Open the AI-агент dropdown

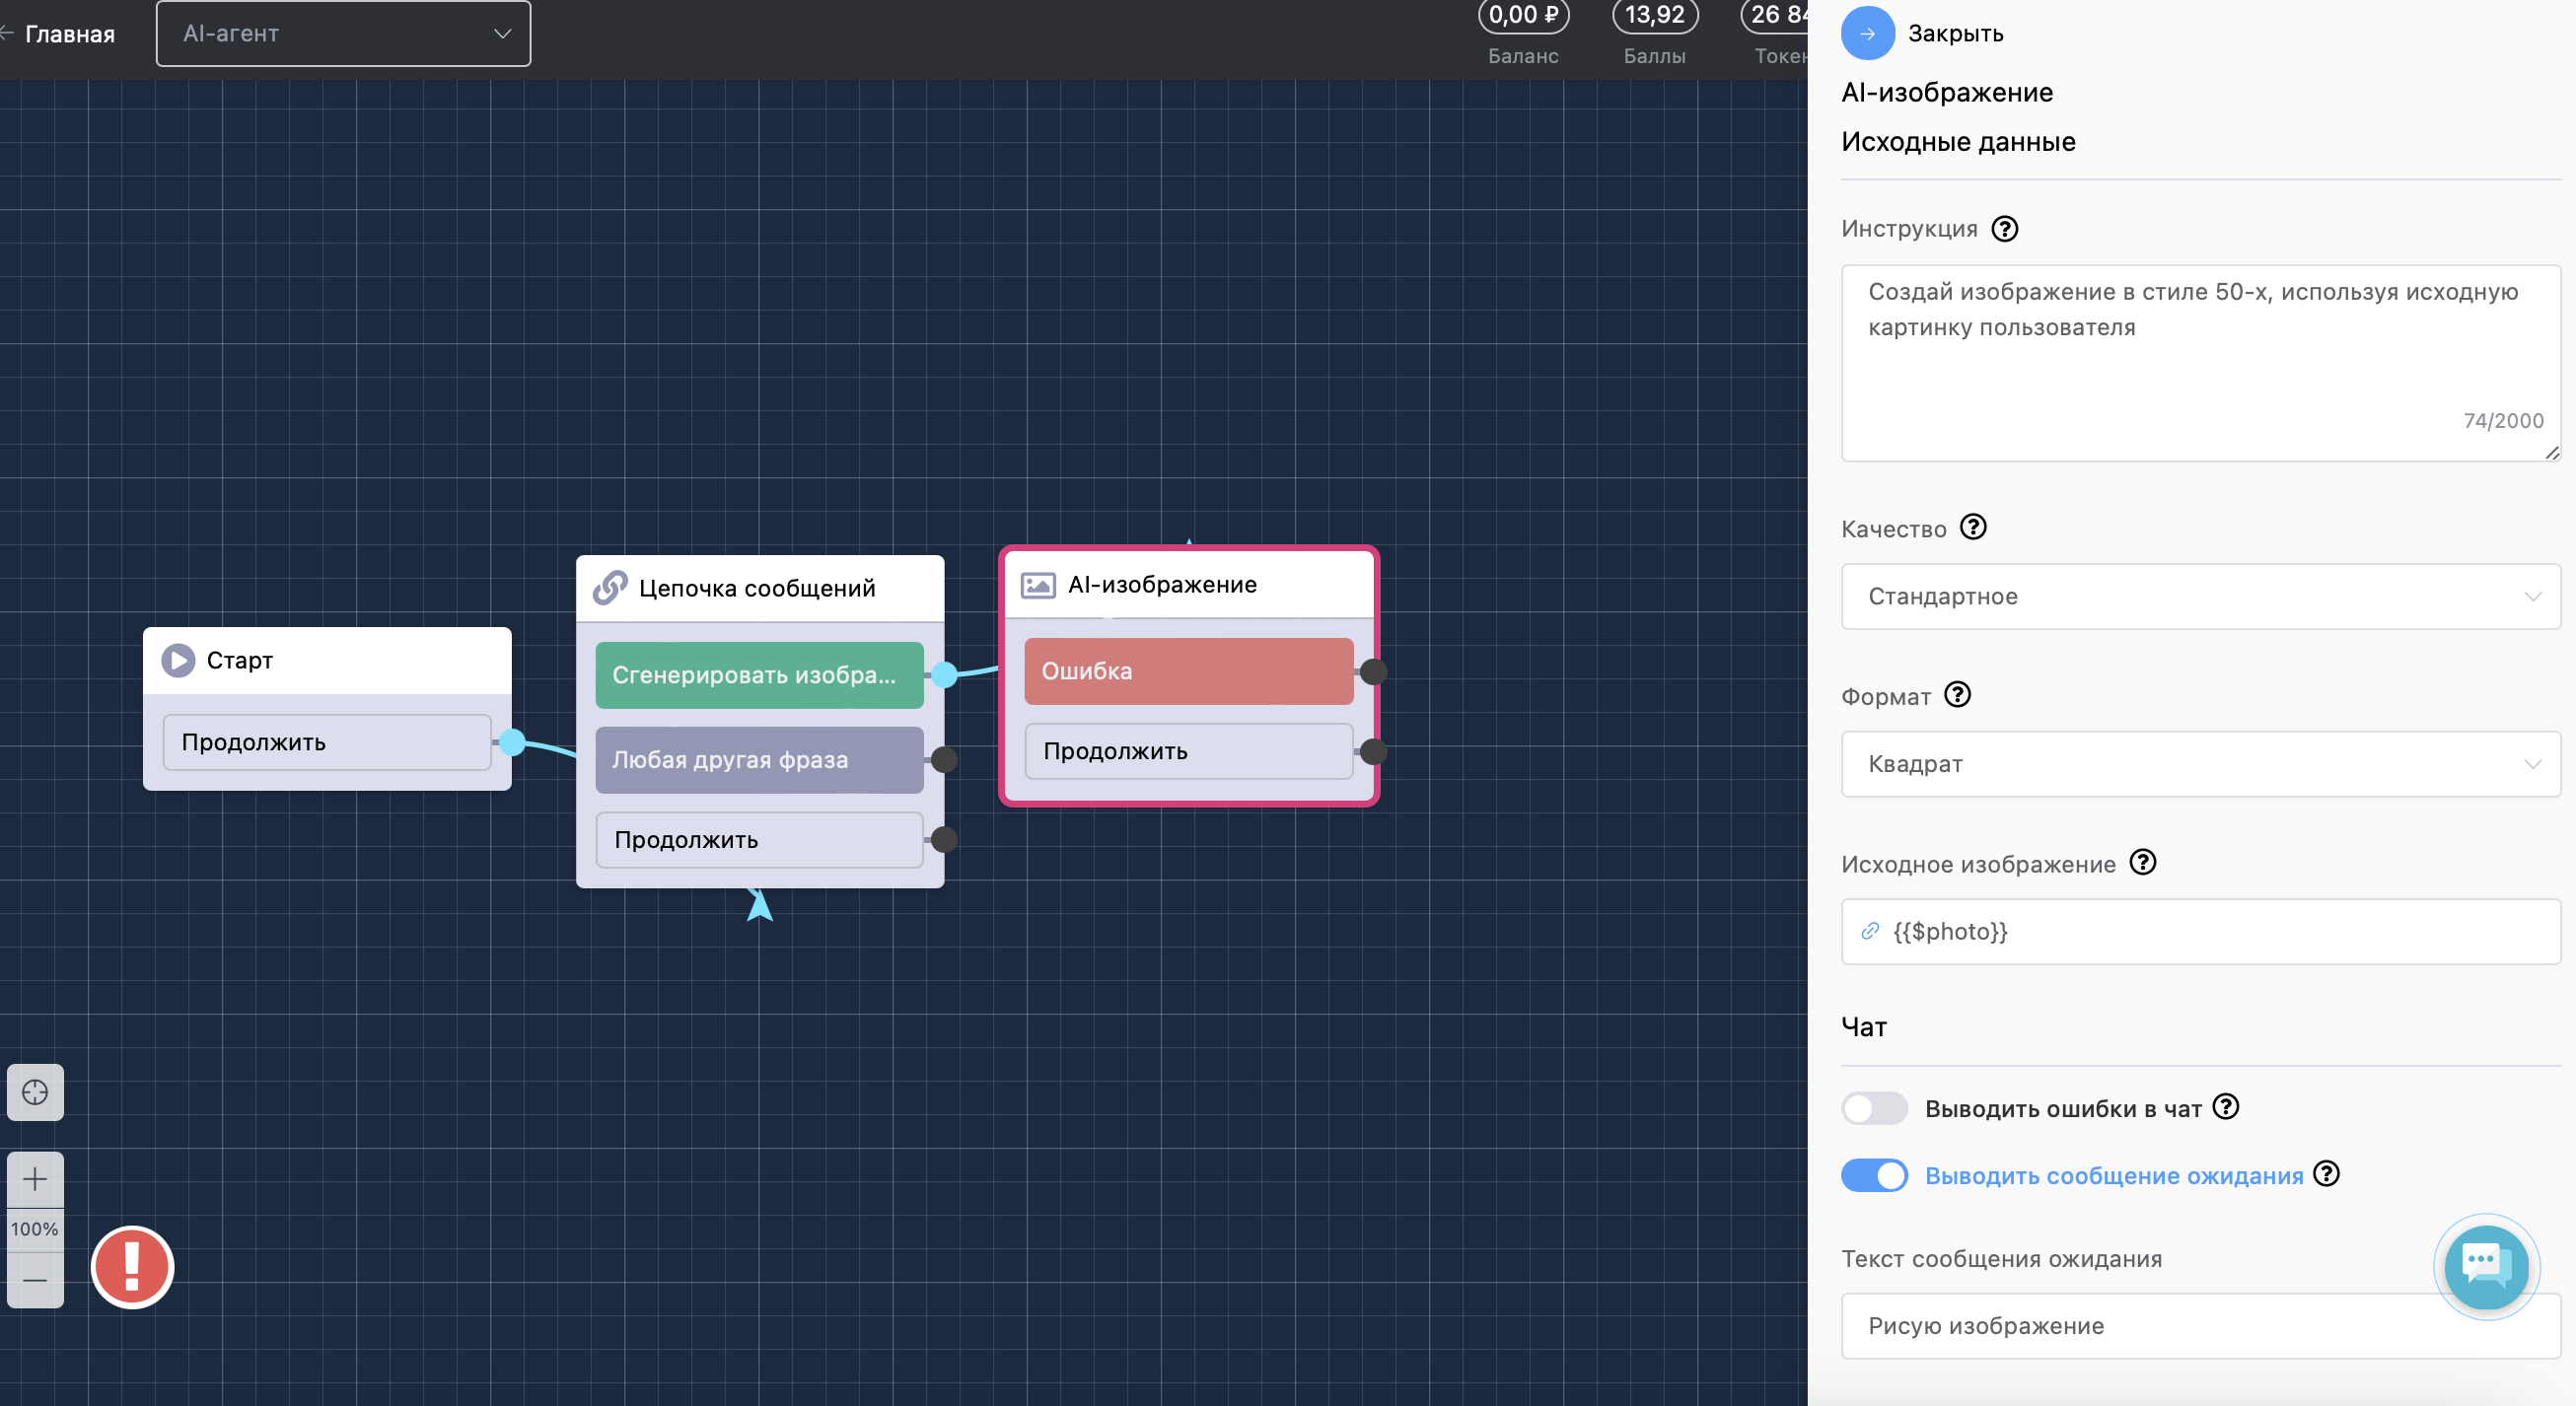343,34
